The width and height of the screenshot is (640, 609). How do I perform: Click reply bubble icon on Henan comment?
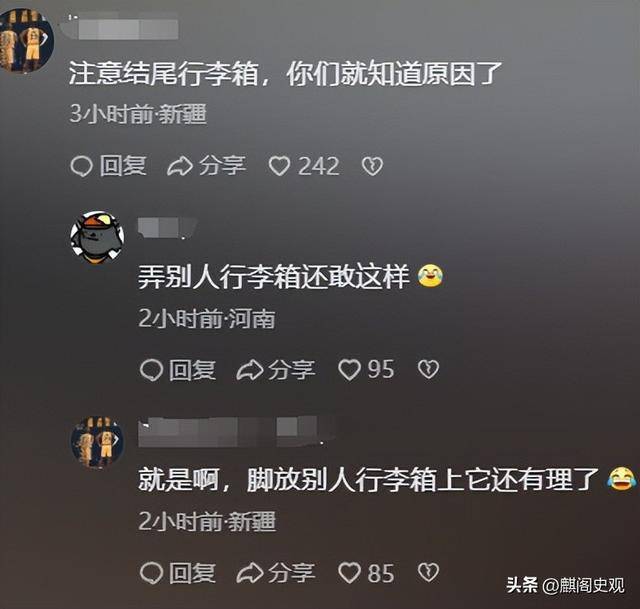151,370
